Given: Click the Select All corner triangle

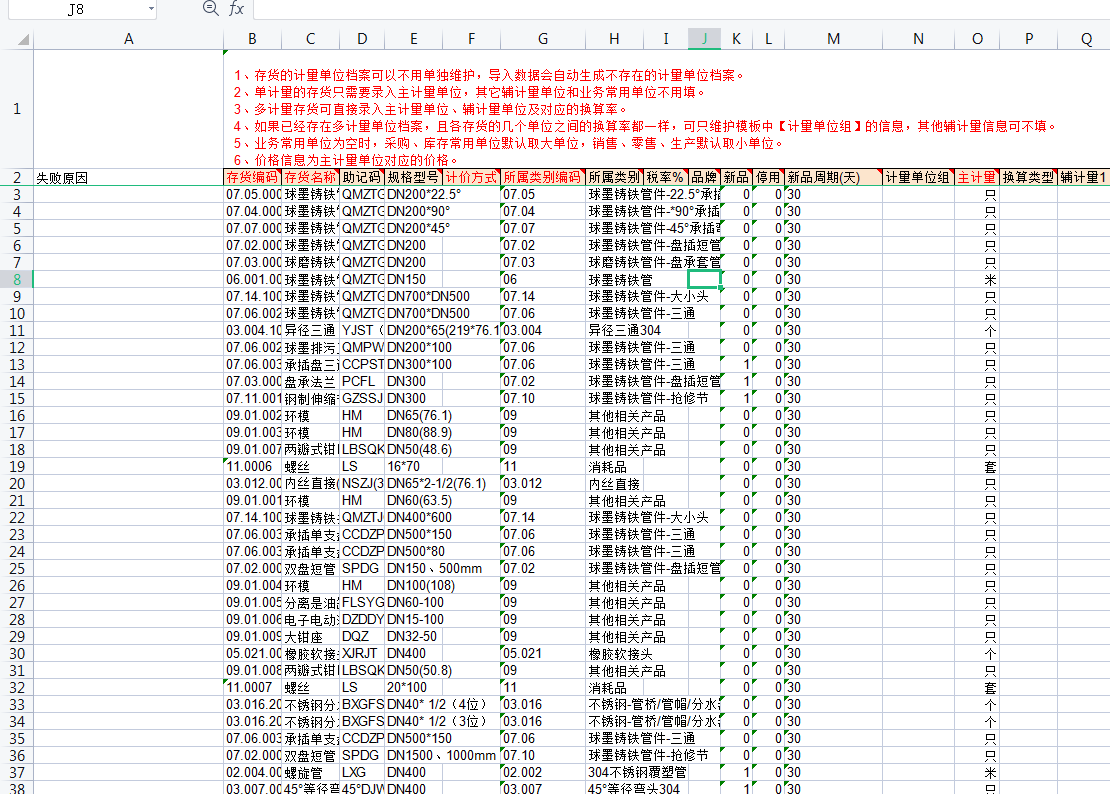Looking at the screenshot, I should (24, 40).
